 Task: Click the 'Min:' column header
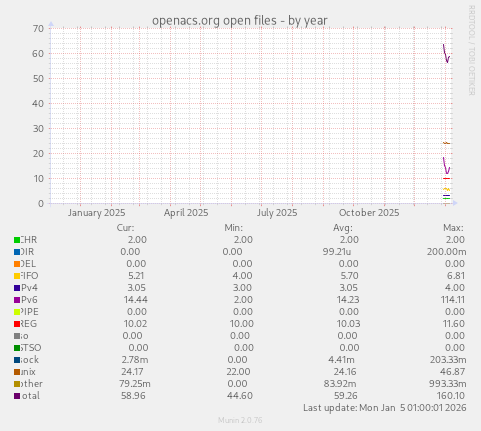[x=233, y=228]
